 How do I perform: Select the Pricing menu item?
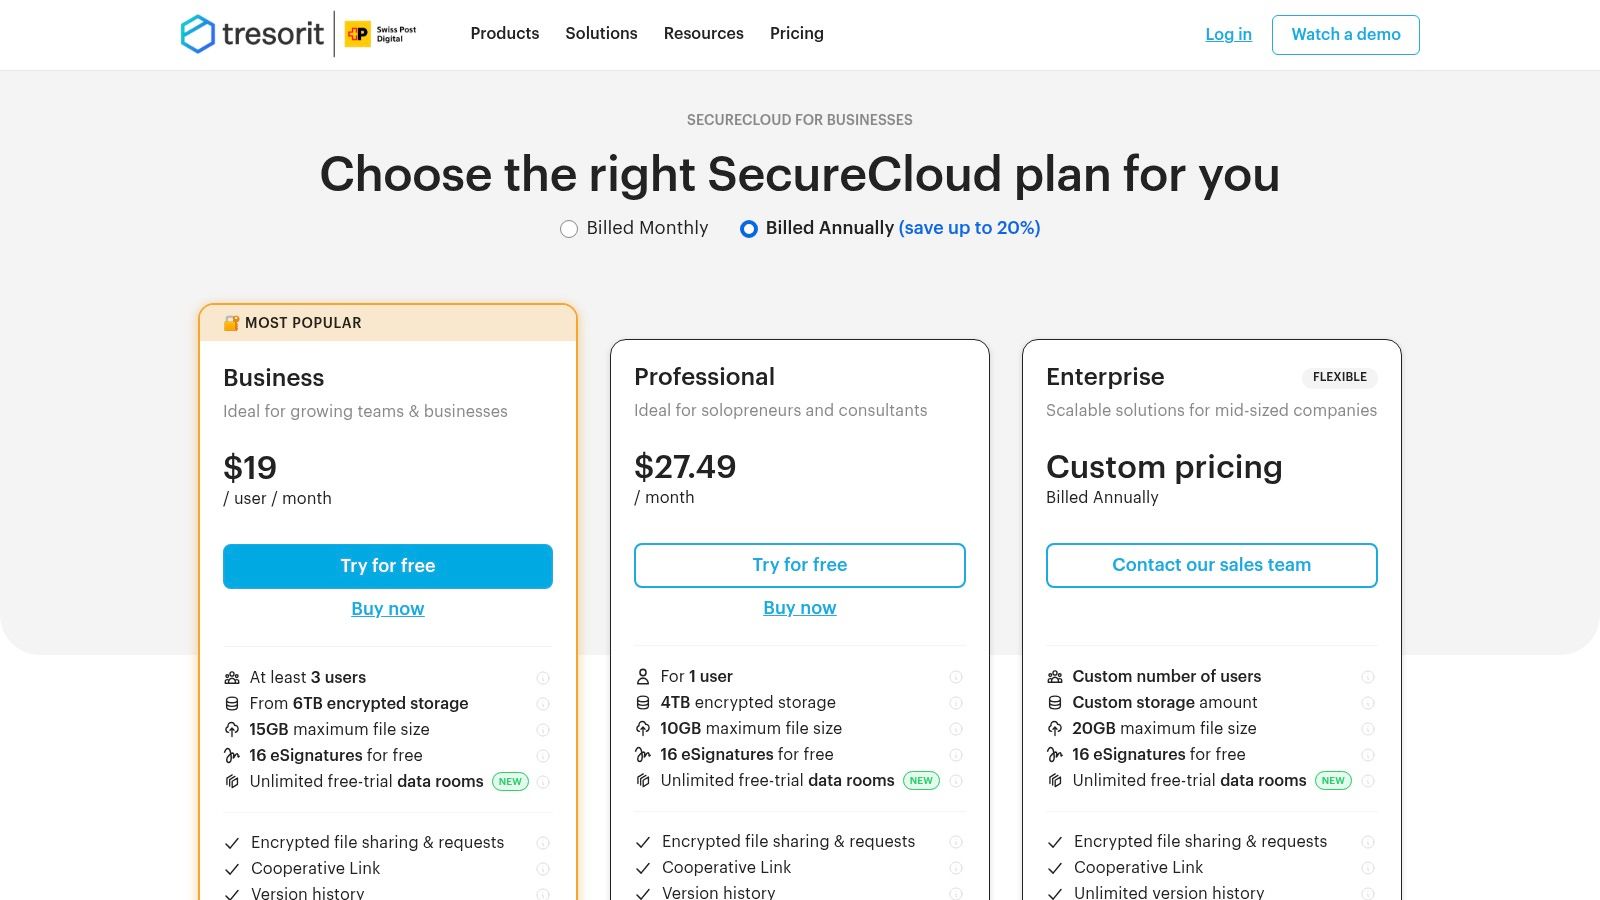(796, 33)
